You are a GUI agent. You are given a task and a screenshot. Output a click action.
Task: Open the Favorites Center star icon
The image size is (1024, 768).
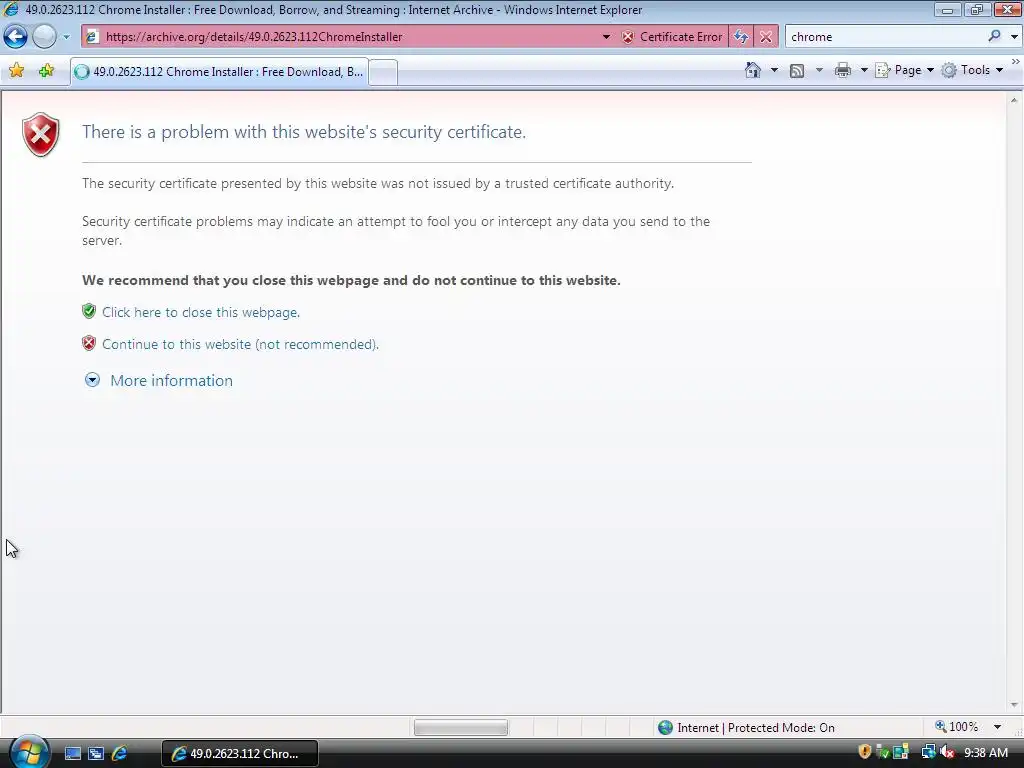17,71
